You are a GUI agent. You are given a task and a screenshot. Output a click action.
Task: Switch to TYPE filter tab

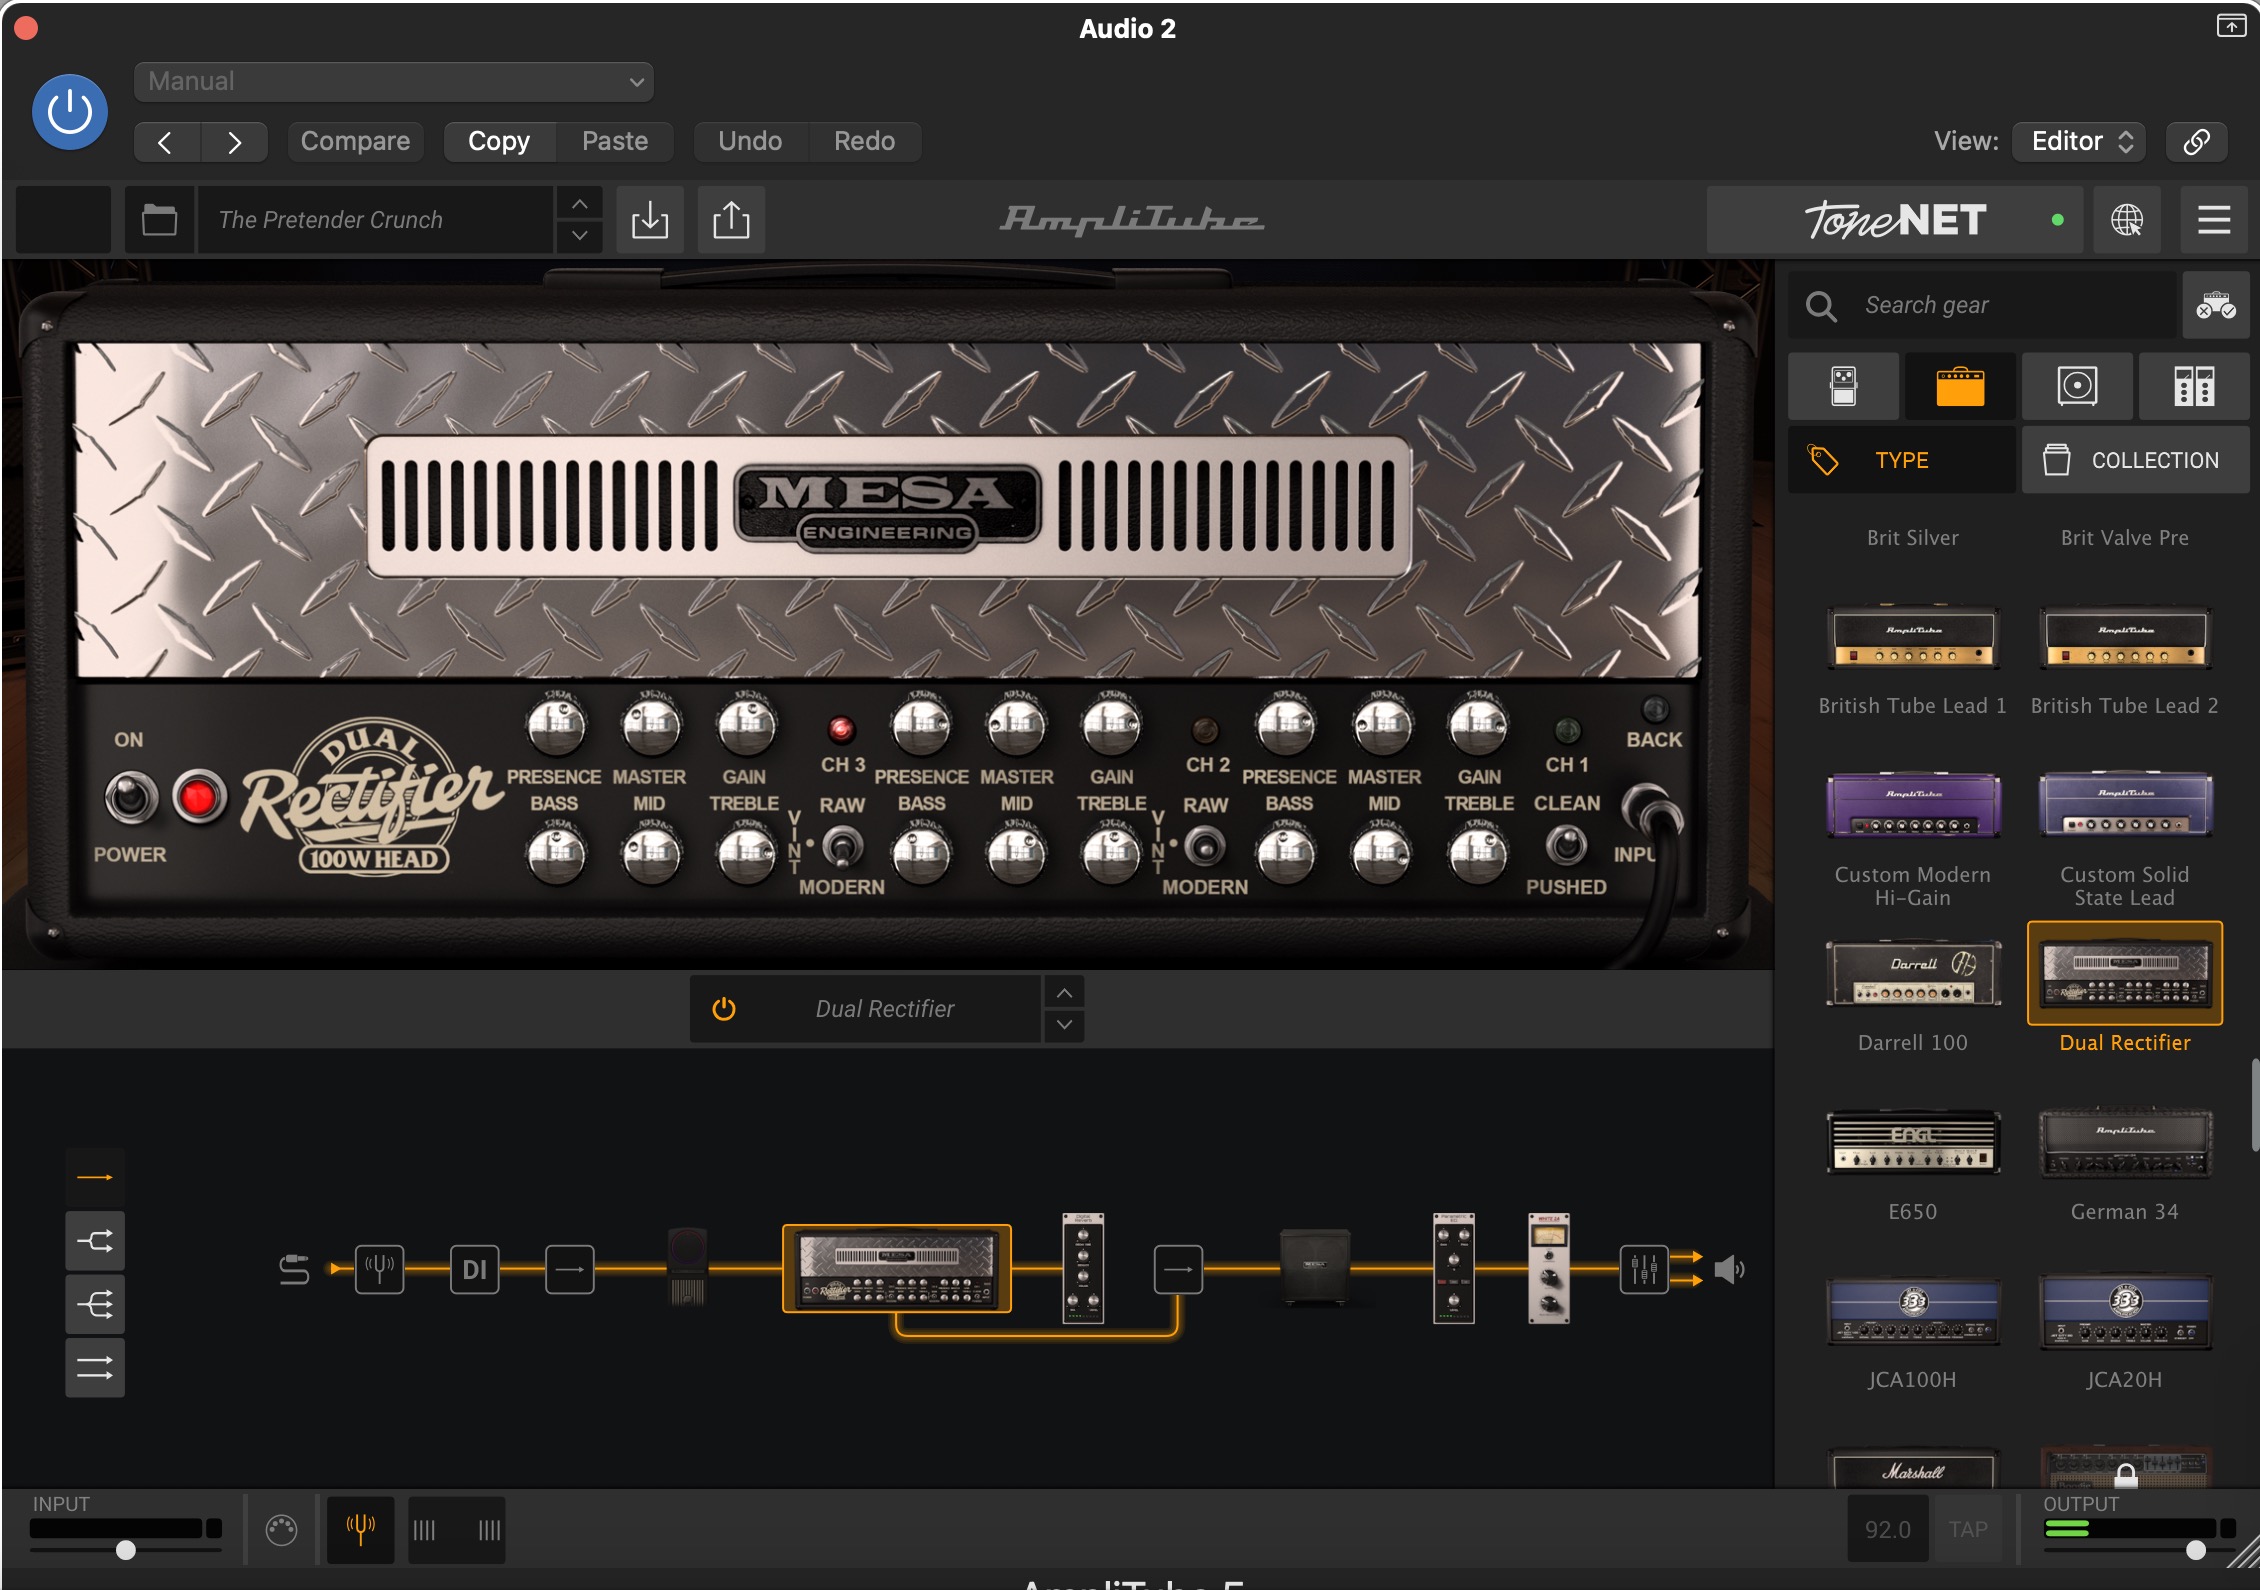pos(1902,460)
